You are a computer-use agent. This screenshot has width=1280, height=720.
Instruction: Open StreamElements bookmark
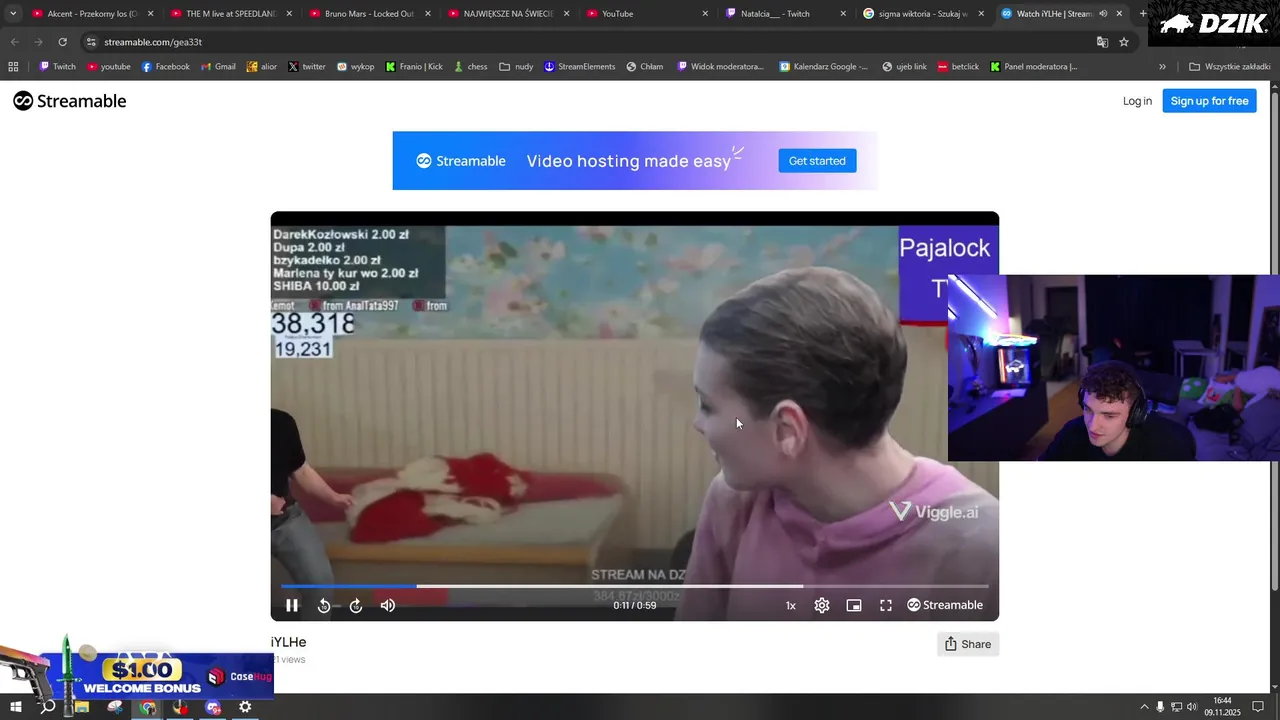[x=580, y=67]
